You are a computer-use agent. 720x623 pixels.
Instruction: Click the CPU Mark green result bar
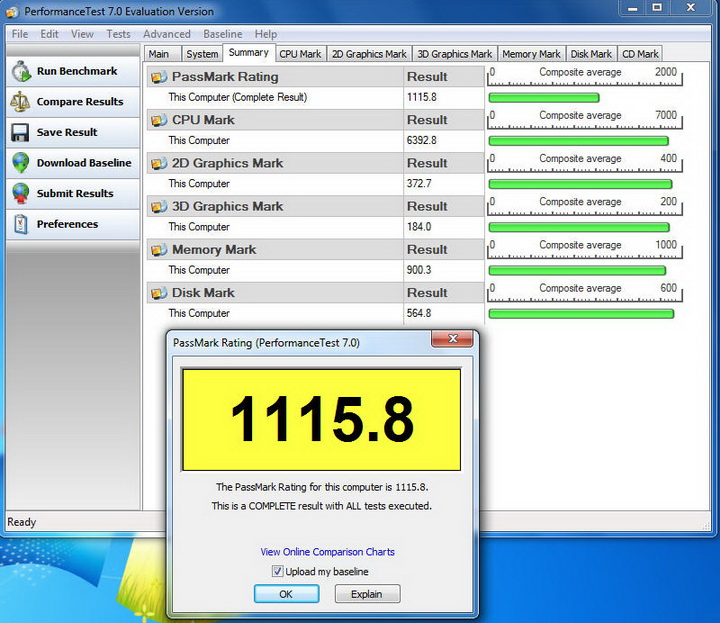coord(579,141)
